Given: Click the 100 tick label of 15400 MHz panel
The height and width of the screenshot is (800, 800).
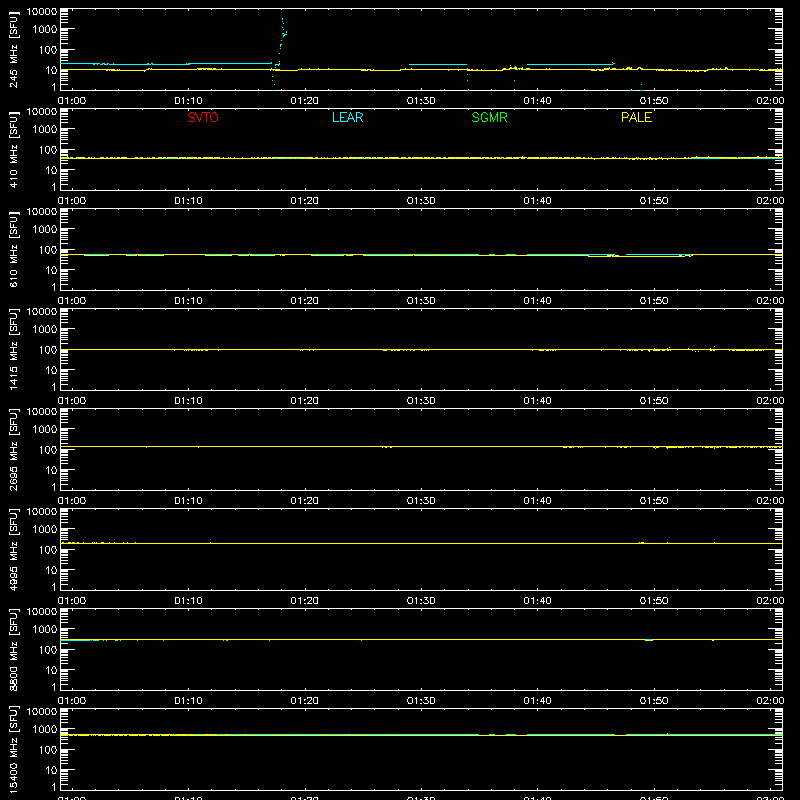Looking at the screenshot, I should [47, 750].
